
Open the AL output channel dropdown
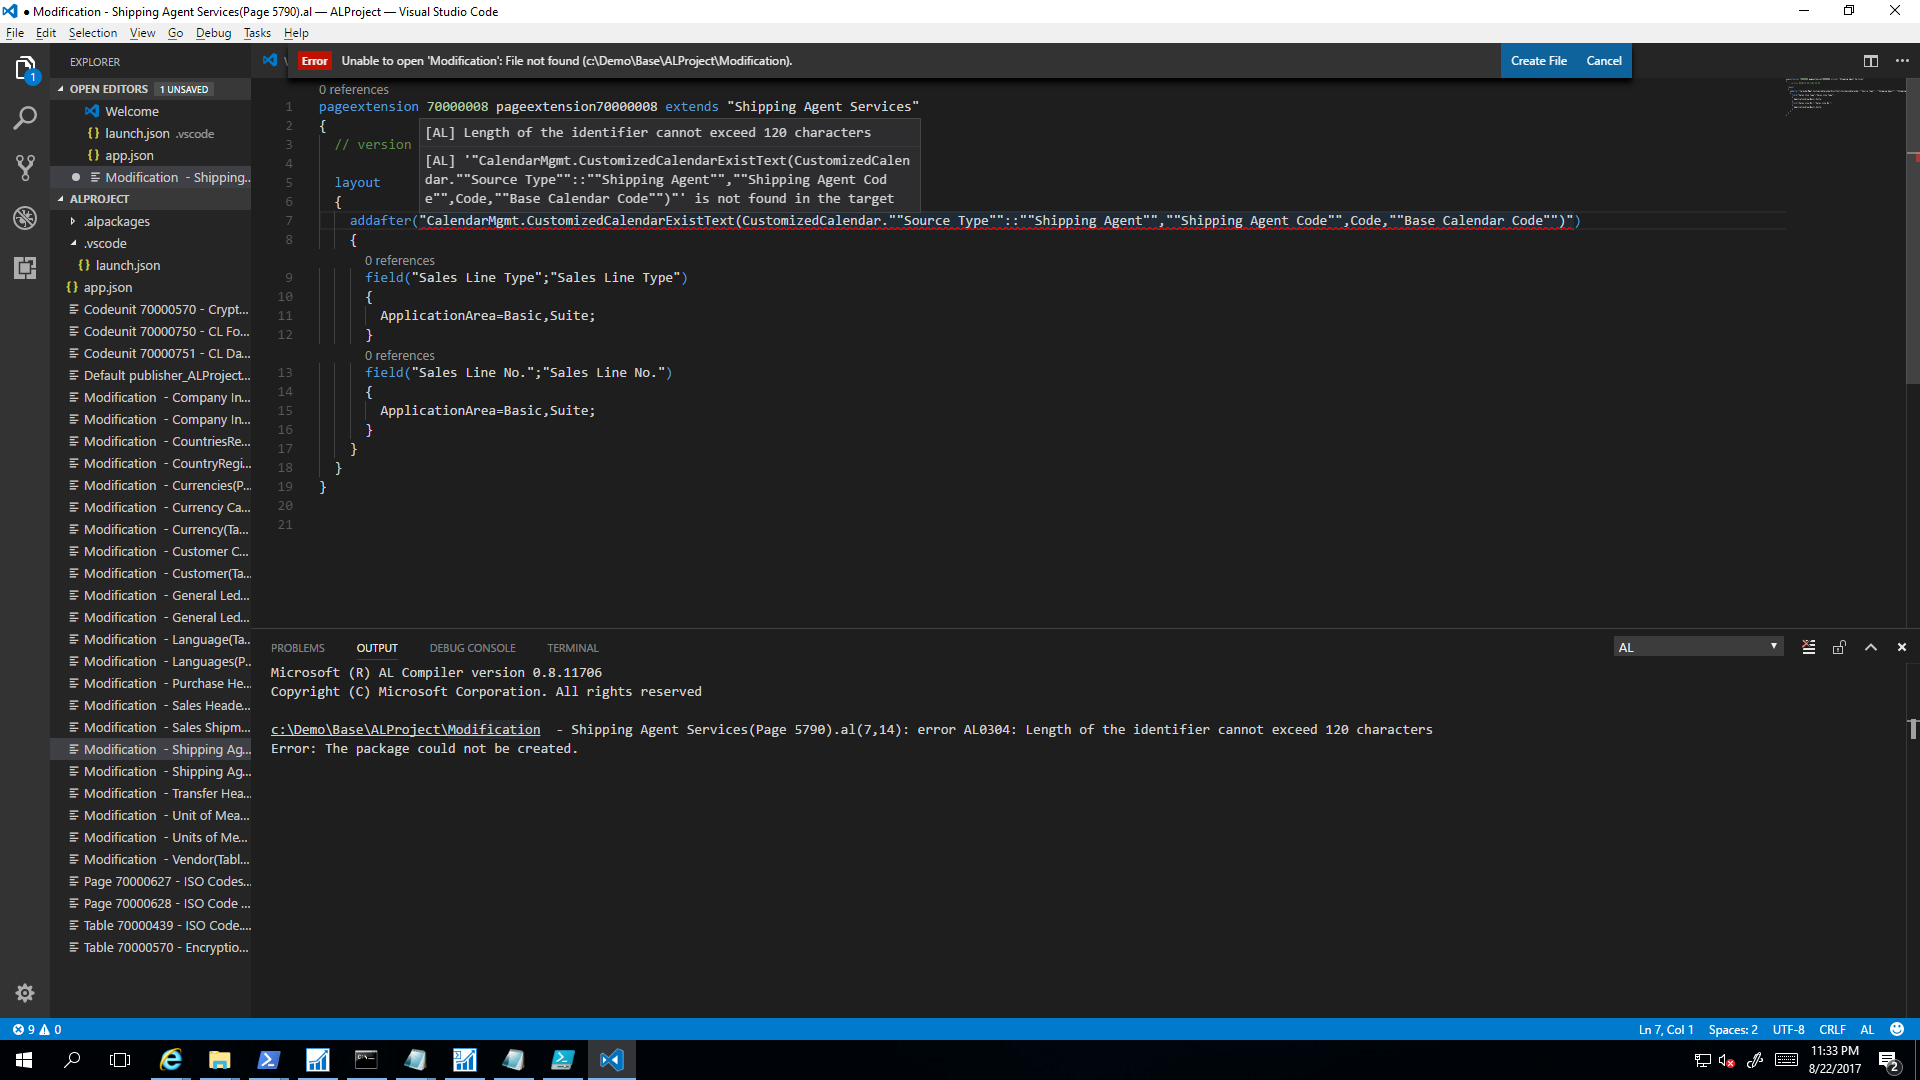(x=1698, y=646)
